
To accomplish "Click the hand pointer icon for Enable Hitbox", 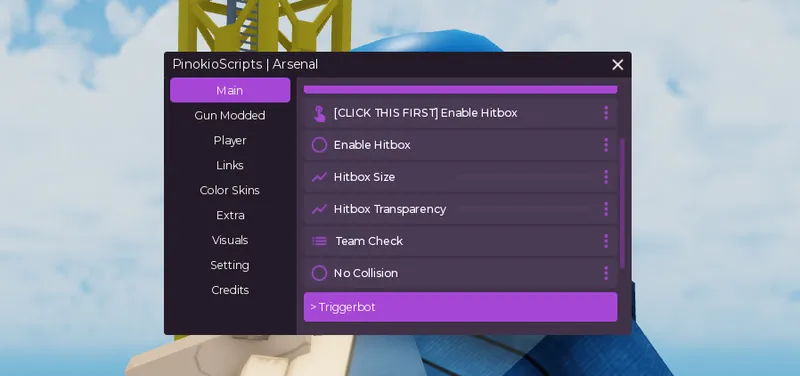I will pyautogui.click(x=319, y=113).
